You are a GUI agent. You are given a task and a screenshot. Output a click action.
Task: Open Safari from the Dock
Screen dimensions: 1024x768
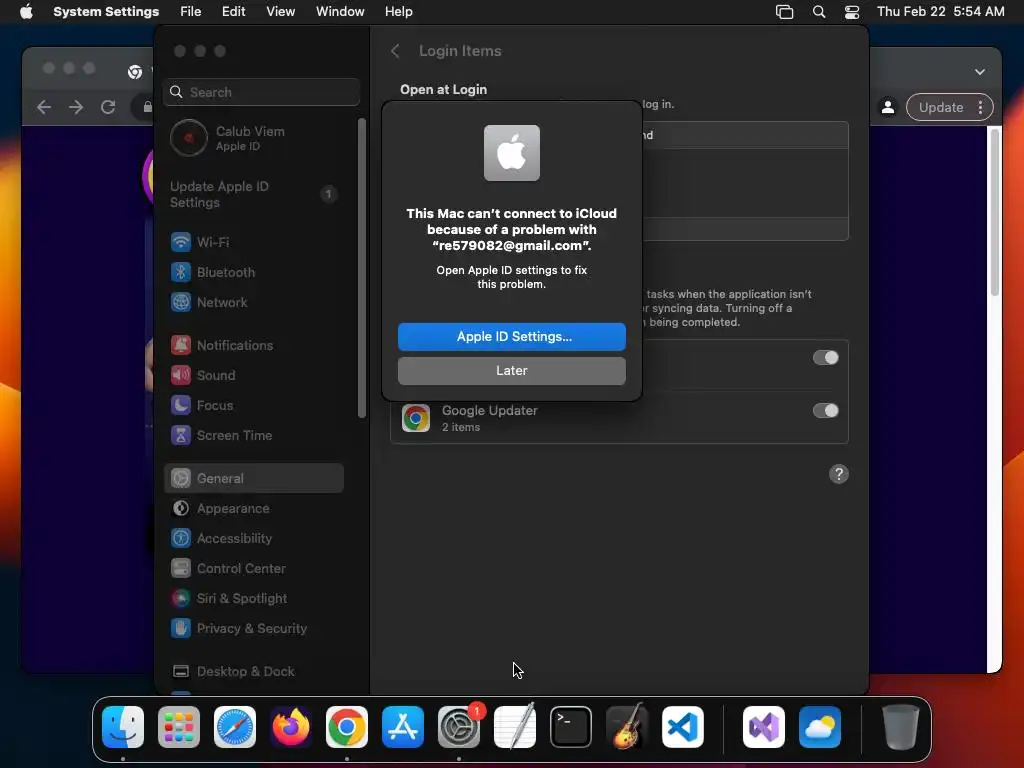(235, 727)
